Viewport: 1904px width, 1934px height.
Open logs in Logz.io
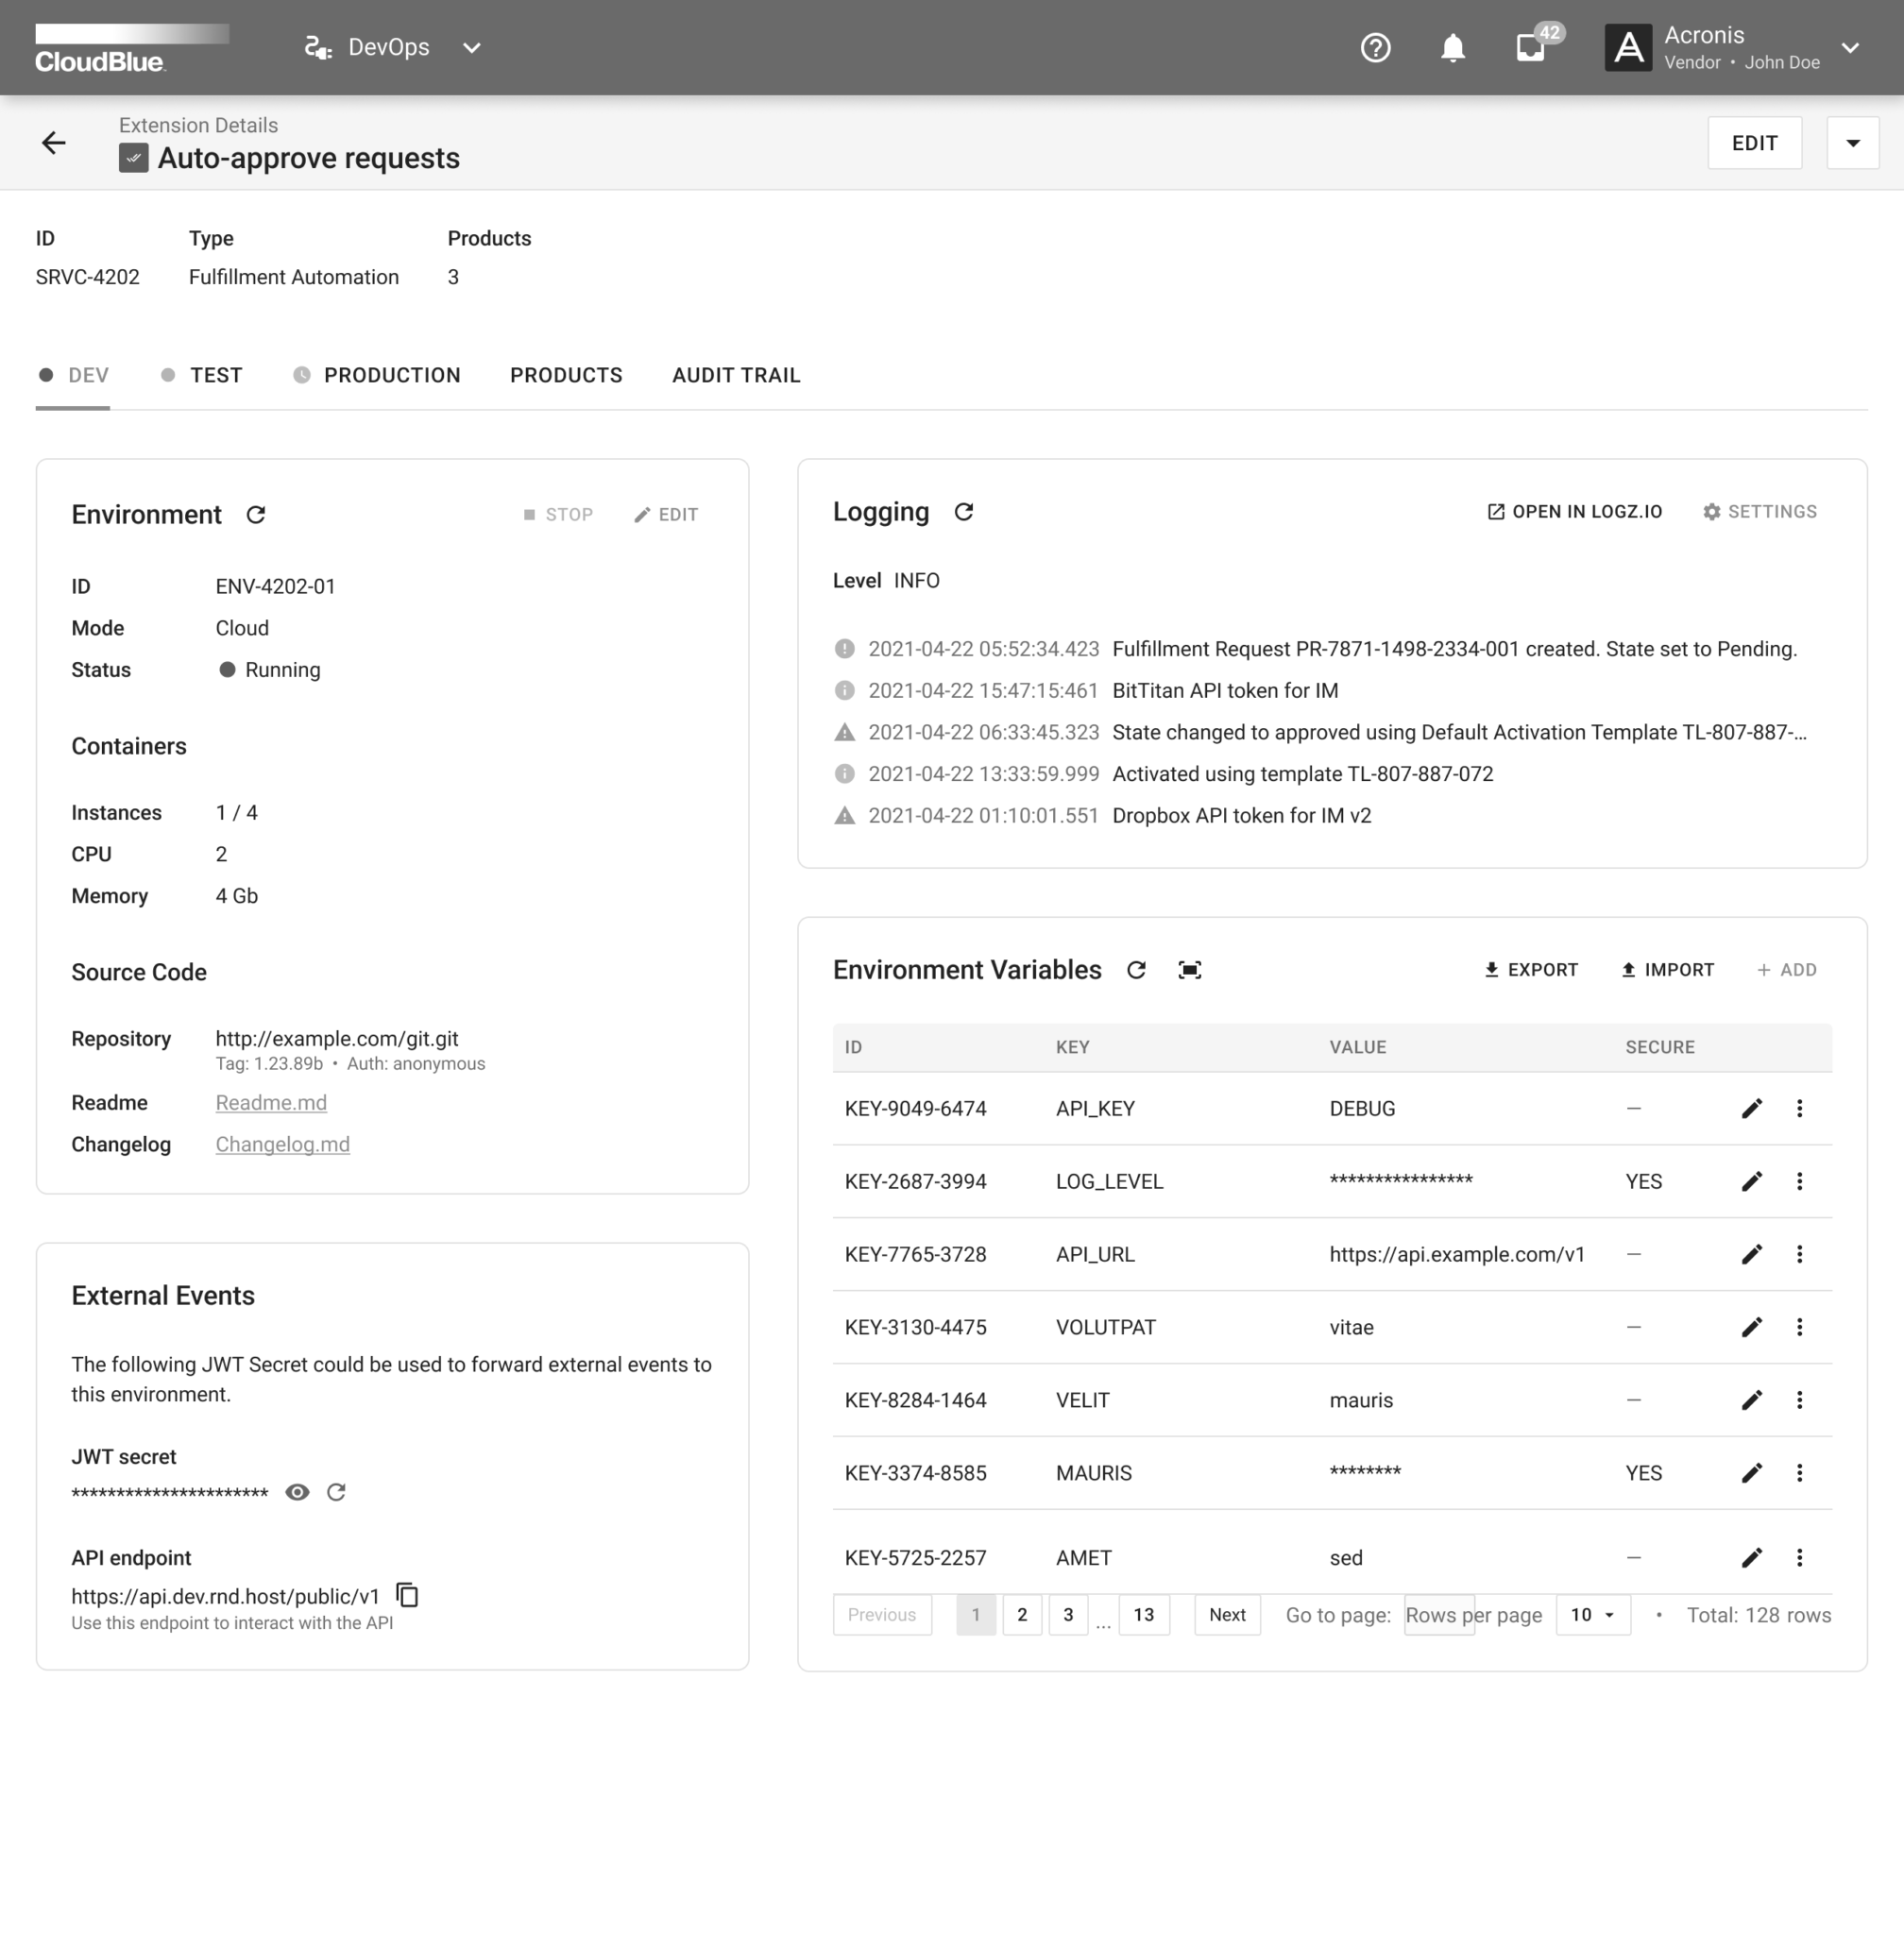click(x=1573, y=511)
